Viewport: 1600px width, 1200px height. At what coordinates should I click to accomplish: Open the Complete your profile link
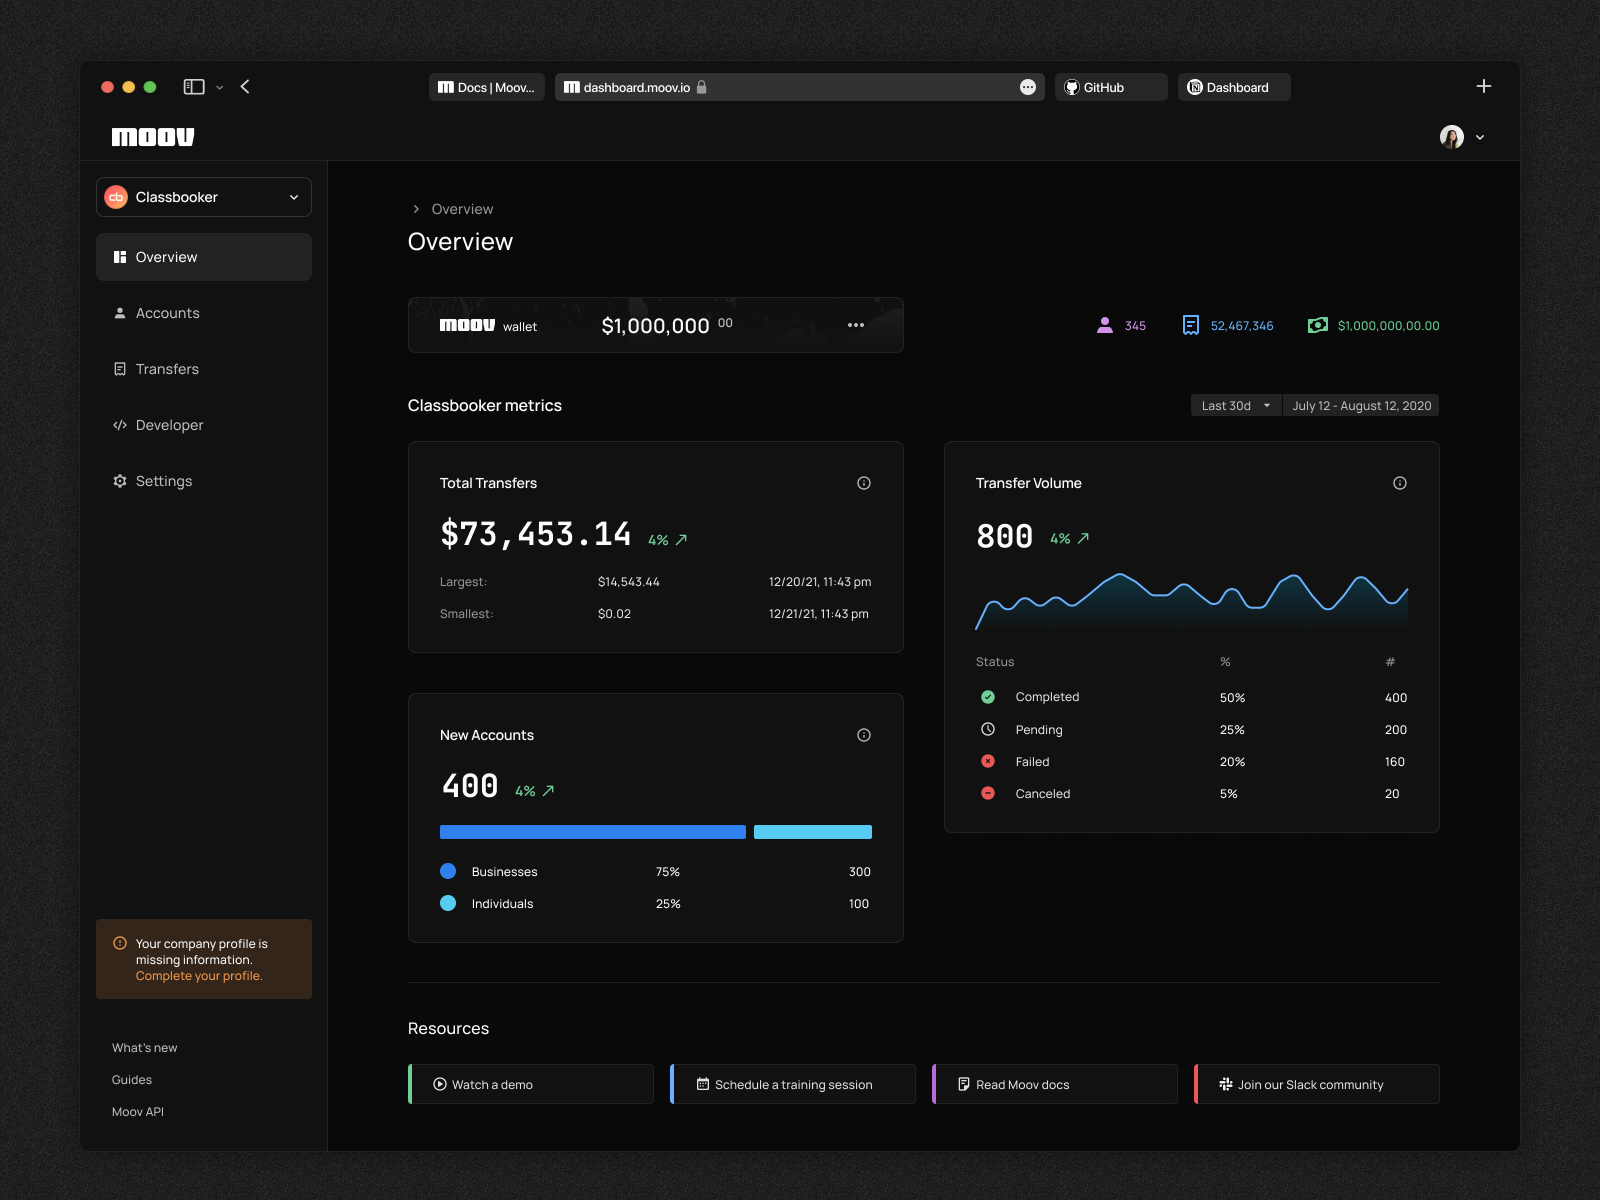198,975
